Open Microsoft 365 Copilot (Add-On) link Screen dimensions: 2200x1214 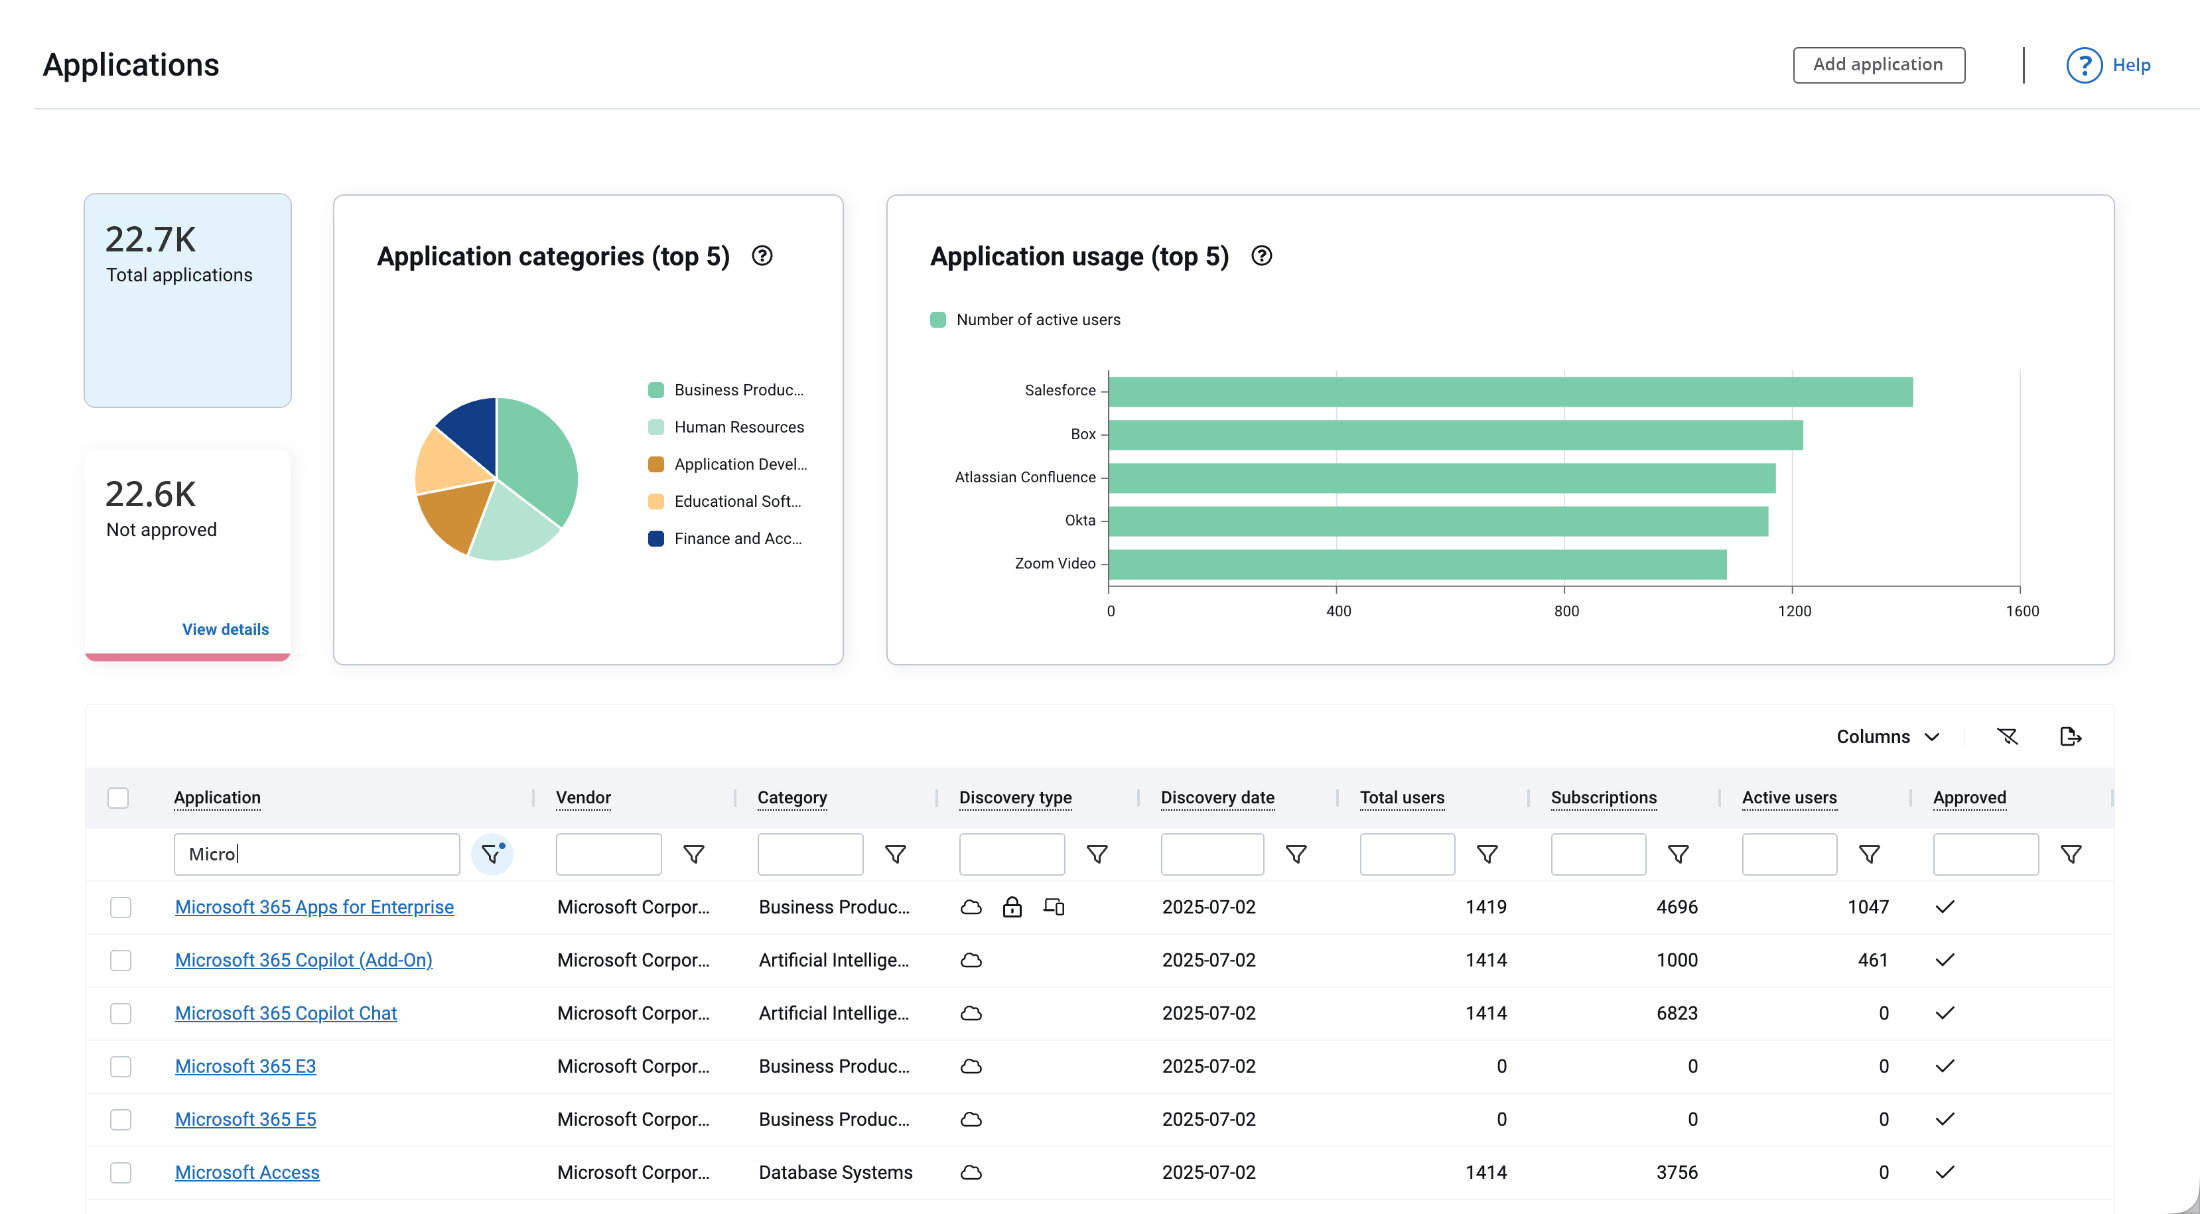[304, 960]
